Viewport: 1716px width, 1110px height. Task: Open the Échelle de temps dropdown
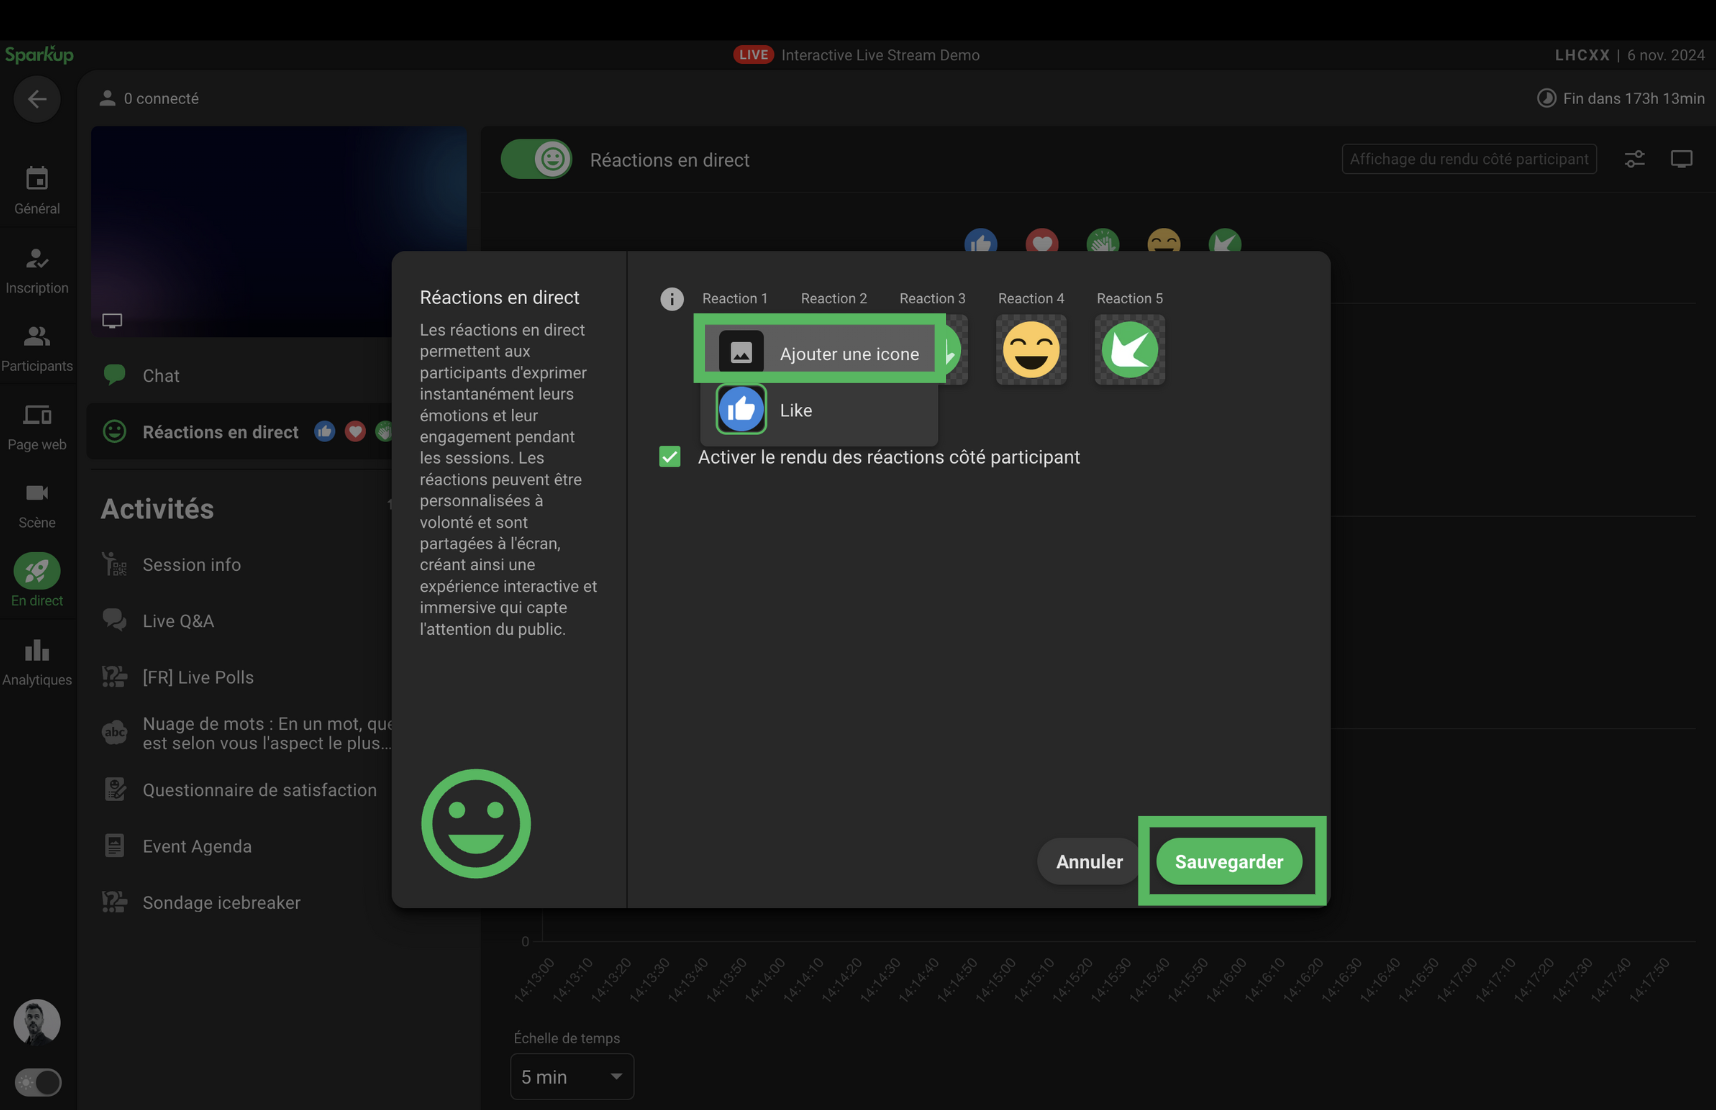coord(571,1077)
